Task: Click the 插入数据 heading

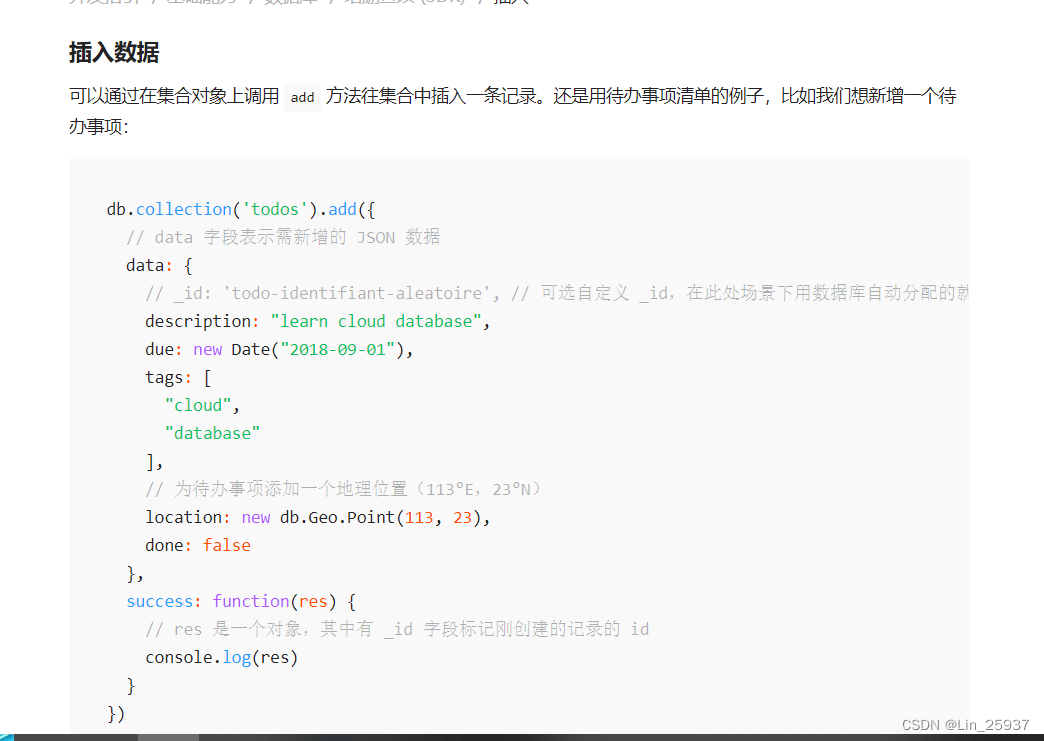Action: coord(114,52)
